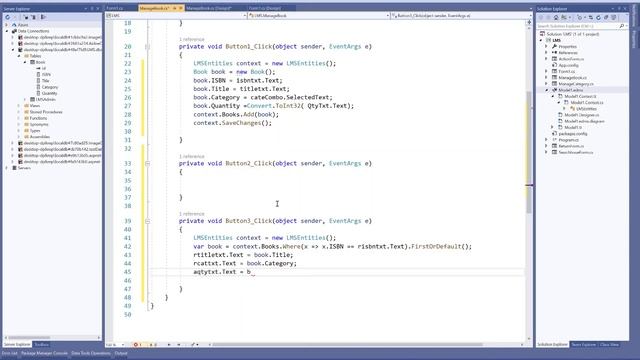Click the Refresh icon in Server Explorer toolbar
The width and height of the screenshot is (640, 360).
[x=8, y=17]
